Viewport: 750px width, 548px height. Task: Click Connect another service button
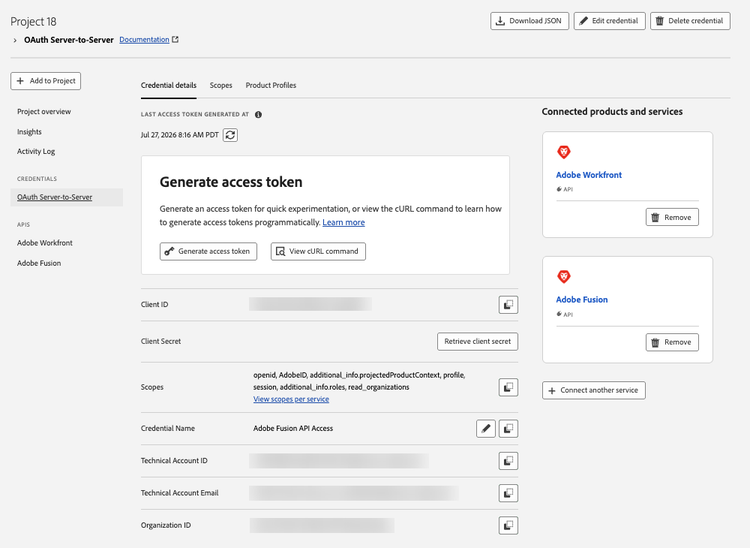[594, 390]
